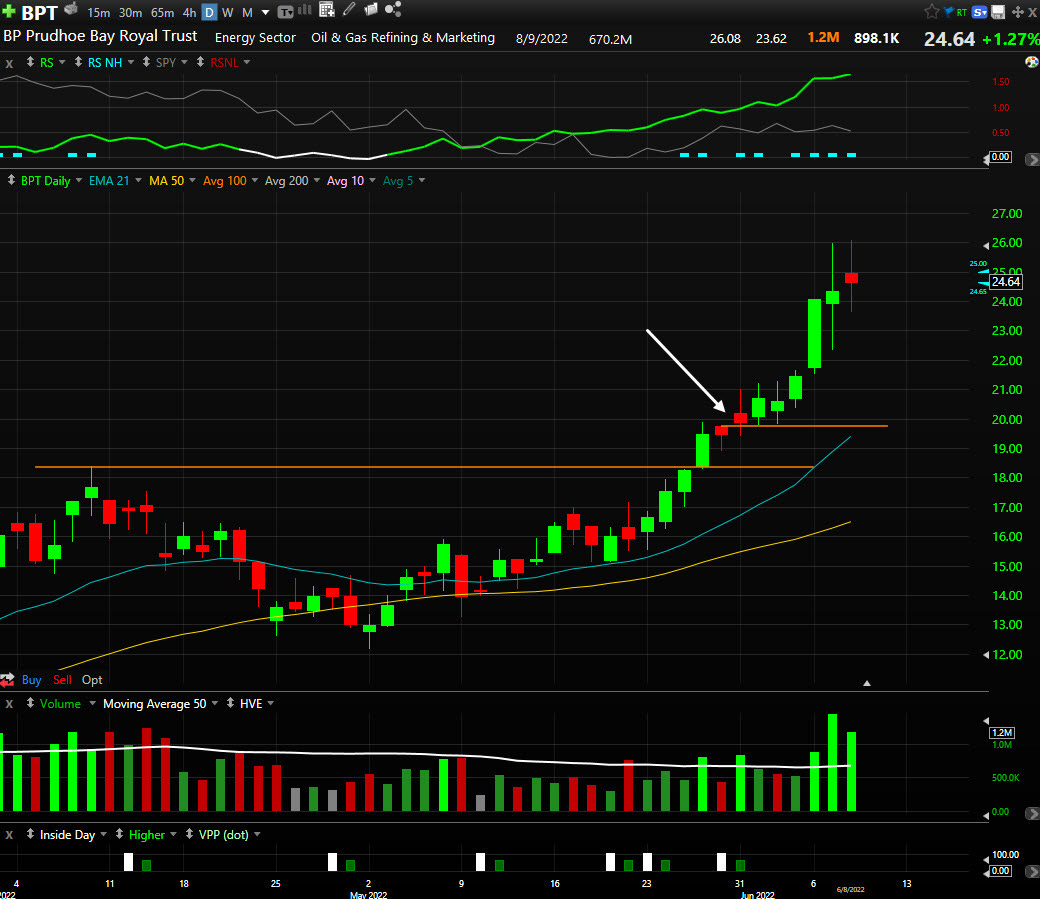This screenshot has height=899, width=1040.
Task: Switch to 30m timeframe
Action: tap(130, 13)
